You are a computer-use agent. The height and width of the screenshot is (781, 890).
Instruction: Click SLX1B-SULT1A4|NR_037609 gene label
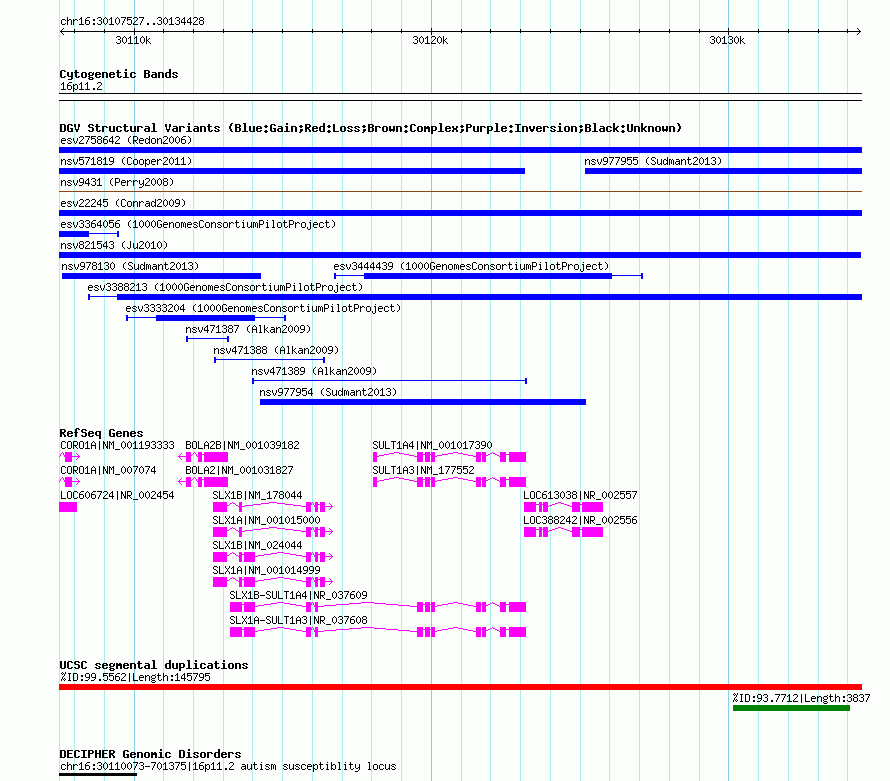299,595
